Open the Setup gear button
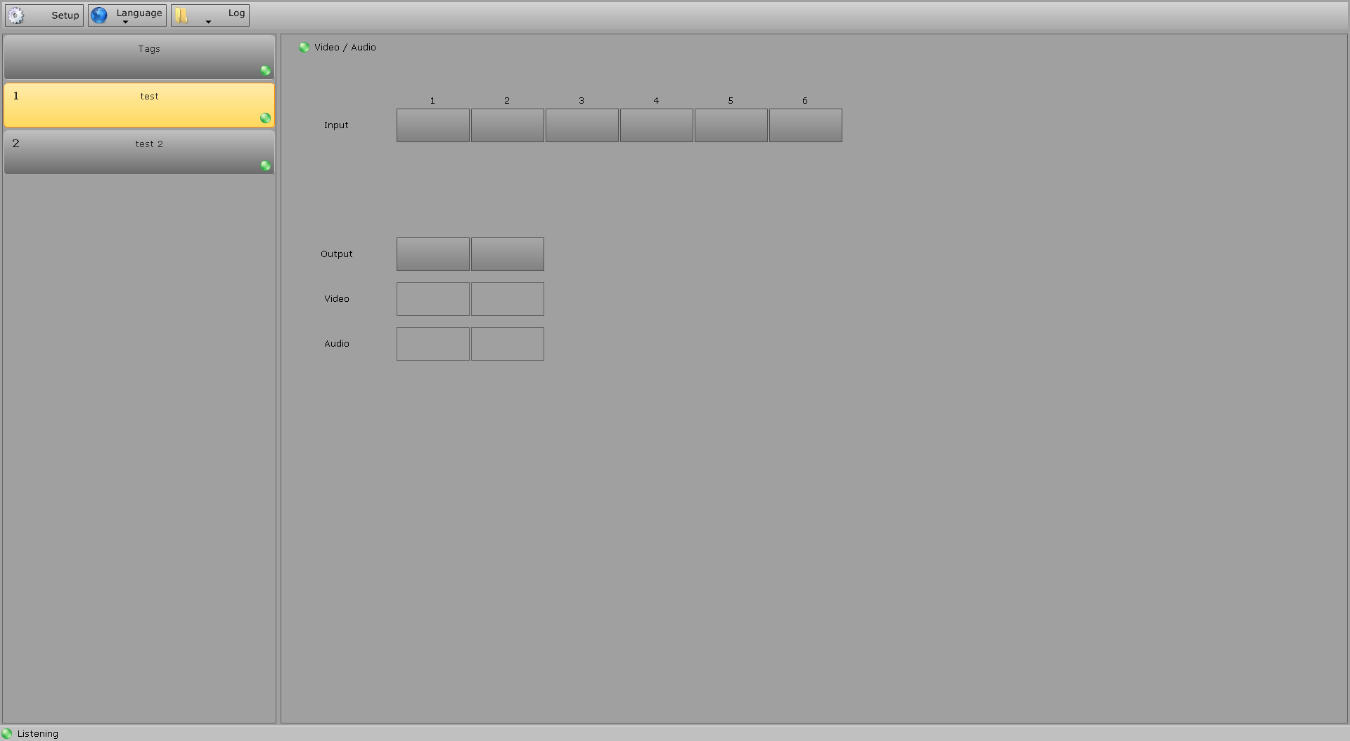 pos(44,15)
